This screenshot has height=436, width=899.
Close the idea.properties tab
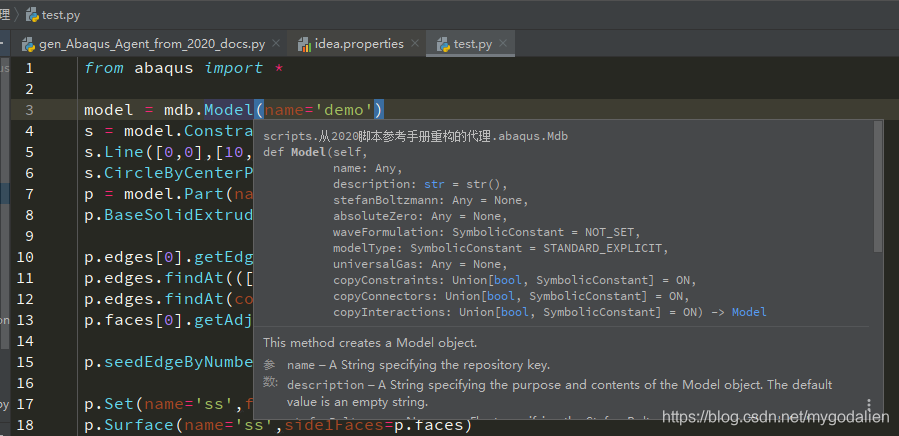pyautogui.click(x=416, y=44)
